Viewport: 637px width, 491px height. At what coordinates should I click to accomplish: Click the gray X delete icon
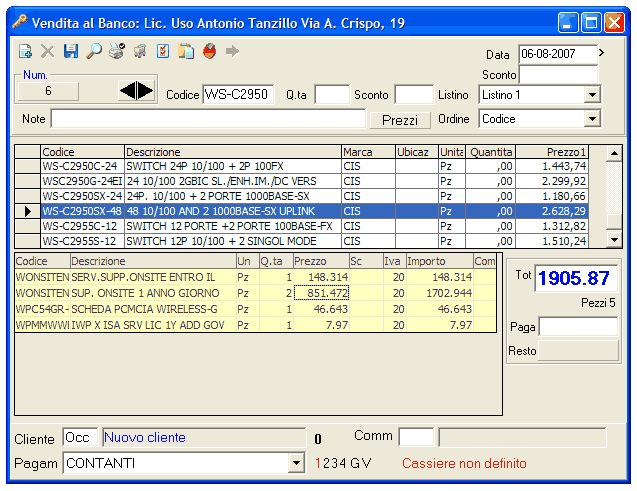(48, 52)
